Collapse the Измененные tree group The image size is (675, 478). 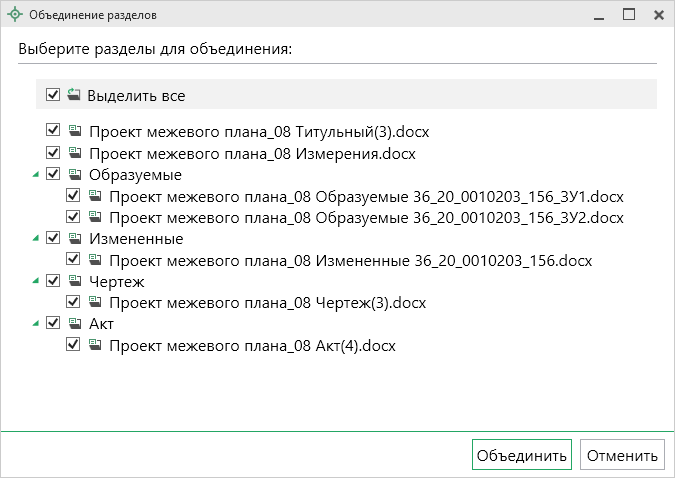click(x=36, y=240)
